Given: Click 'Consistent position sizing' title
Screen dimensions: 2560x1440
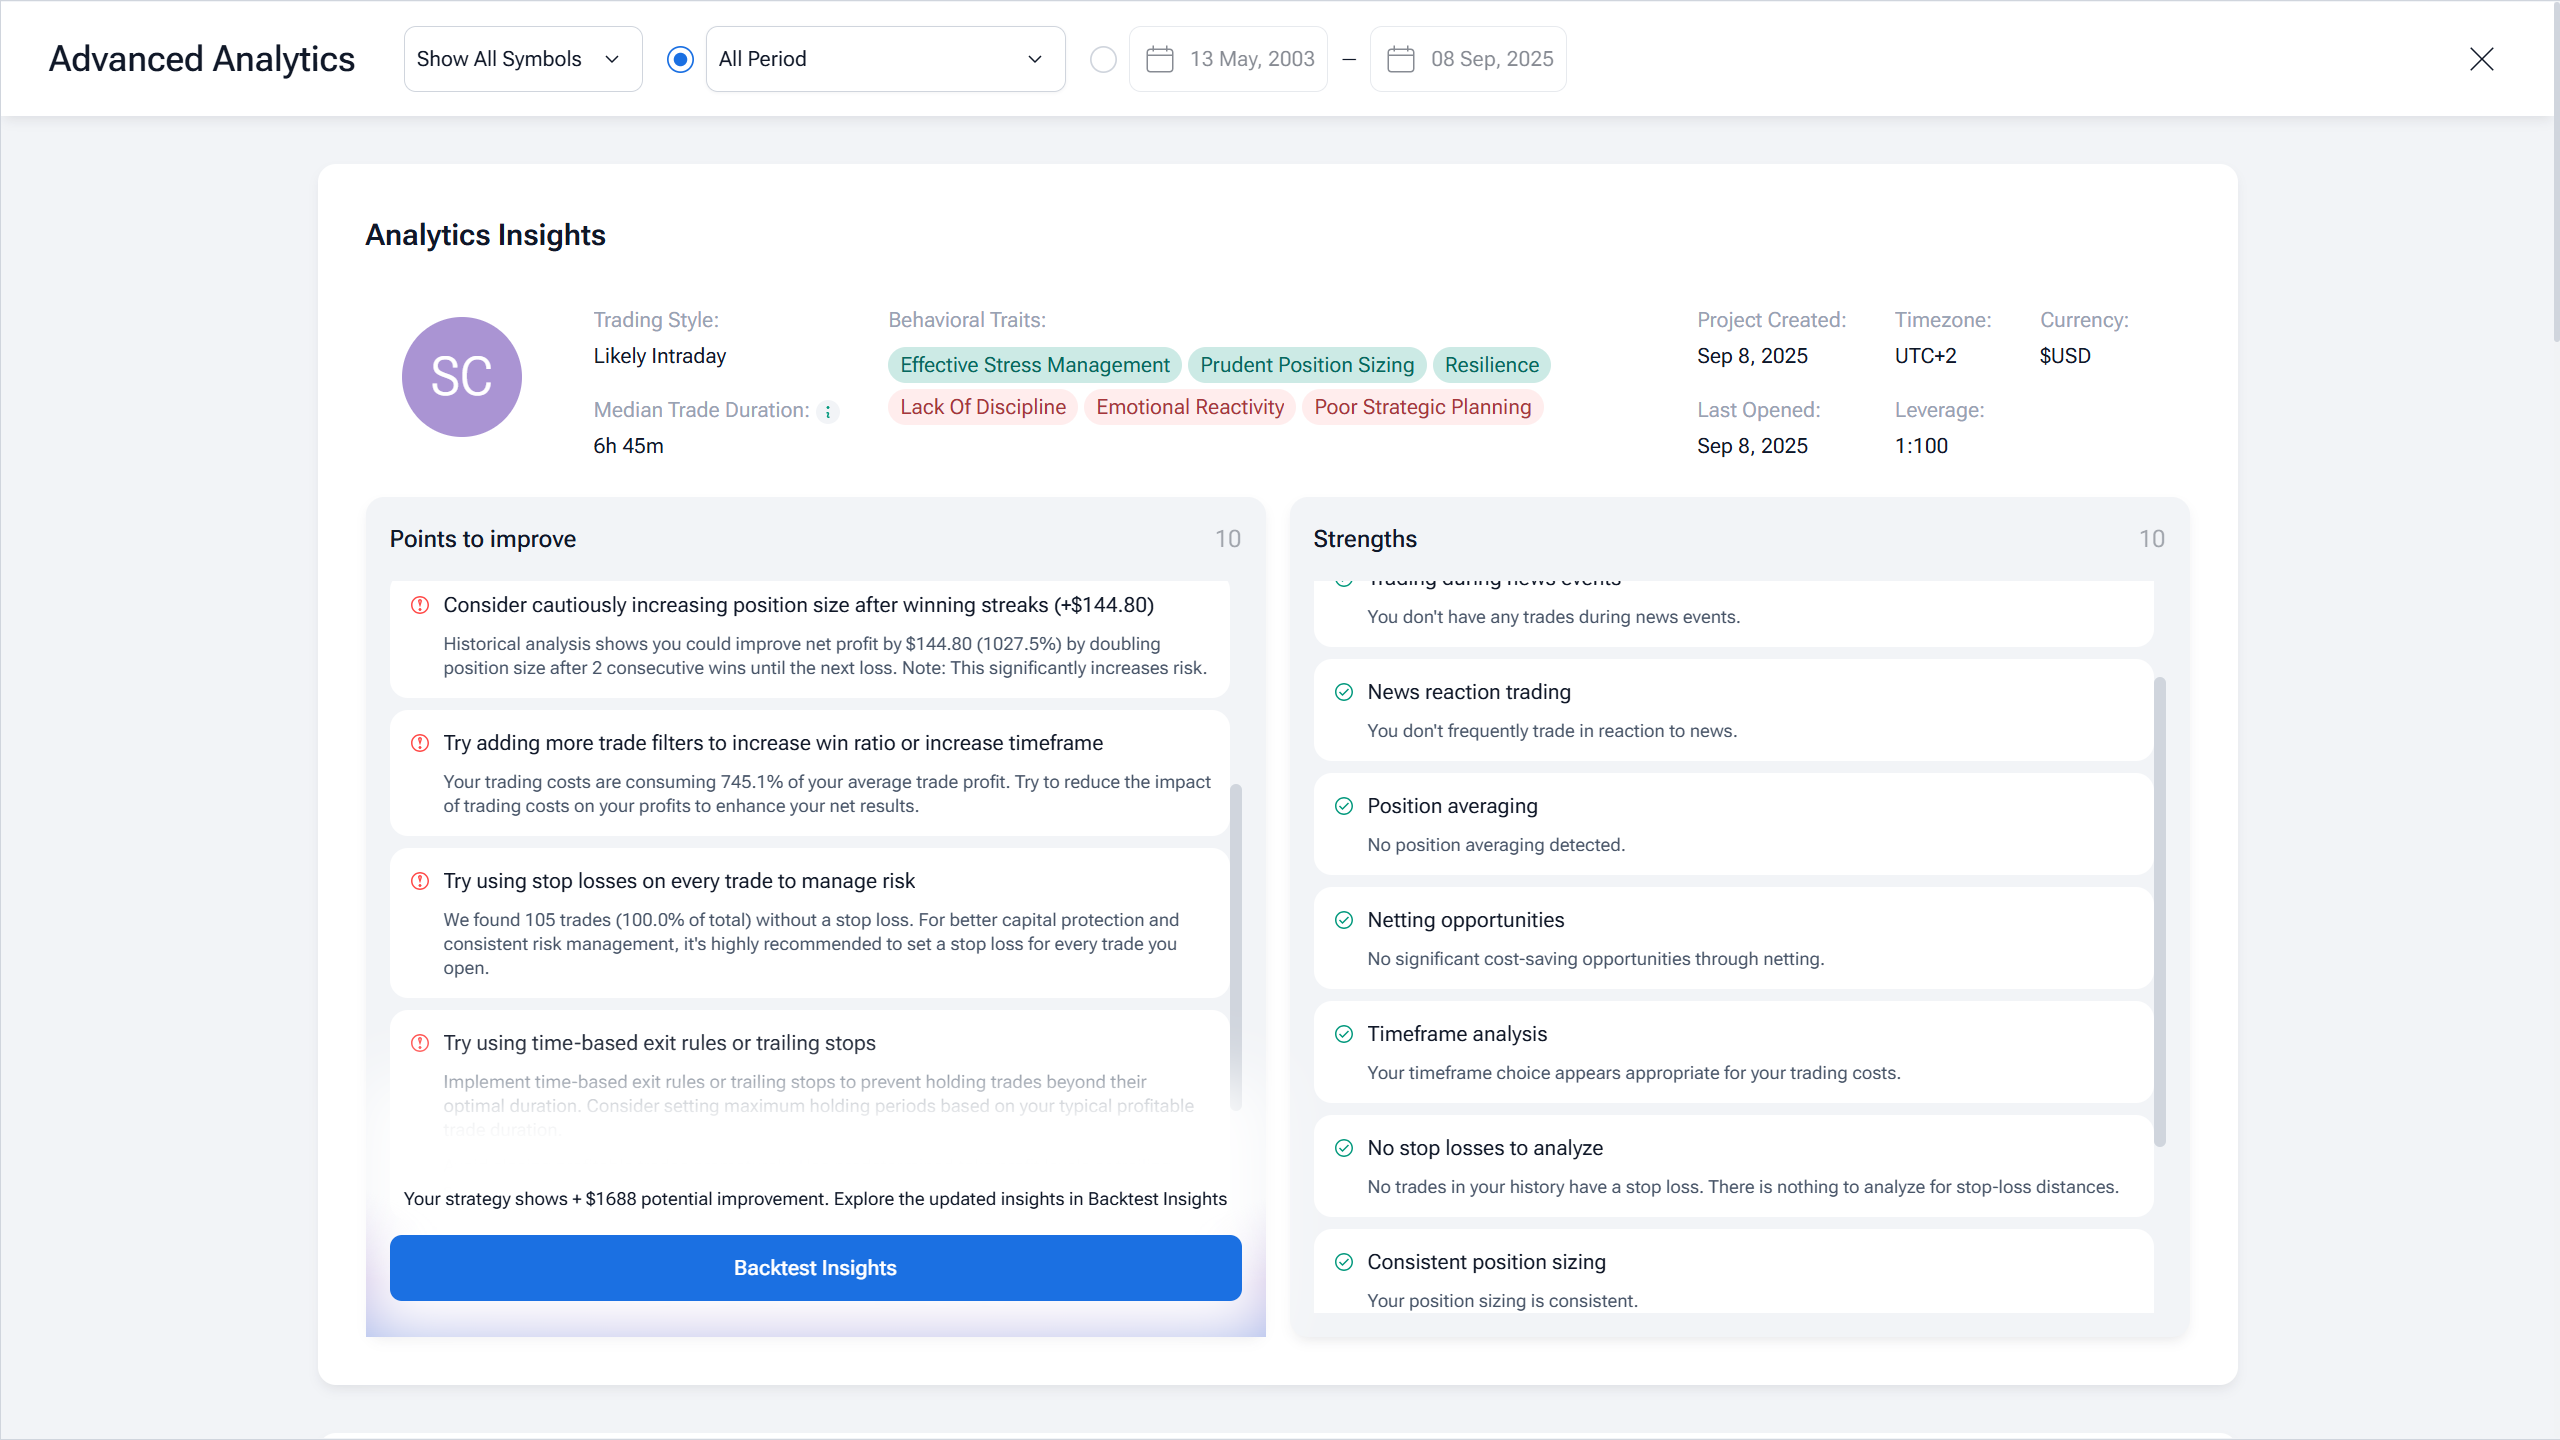Looking at the screenshot, I should click(x=1486, y=1262).
